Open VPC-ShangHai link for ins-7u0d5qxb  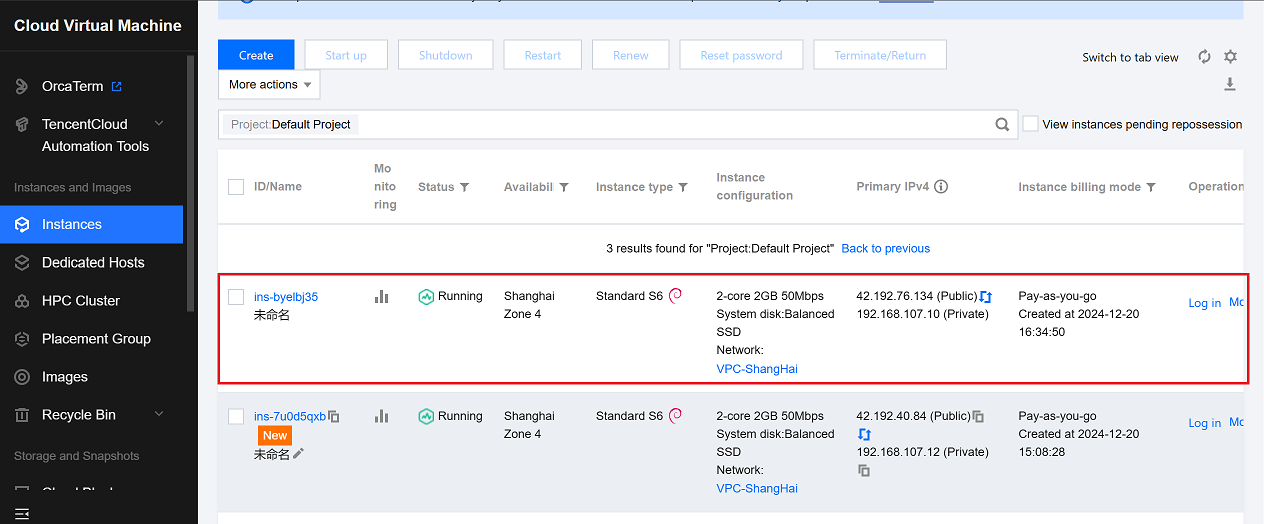coord(757,489)
